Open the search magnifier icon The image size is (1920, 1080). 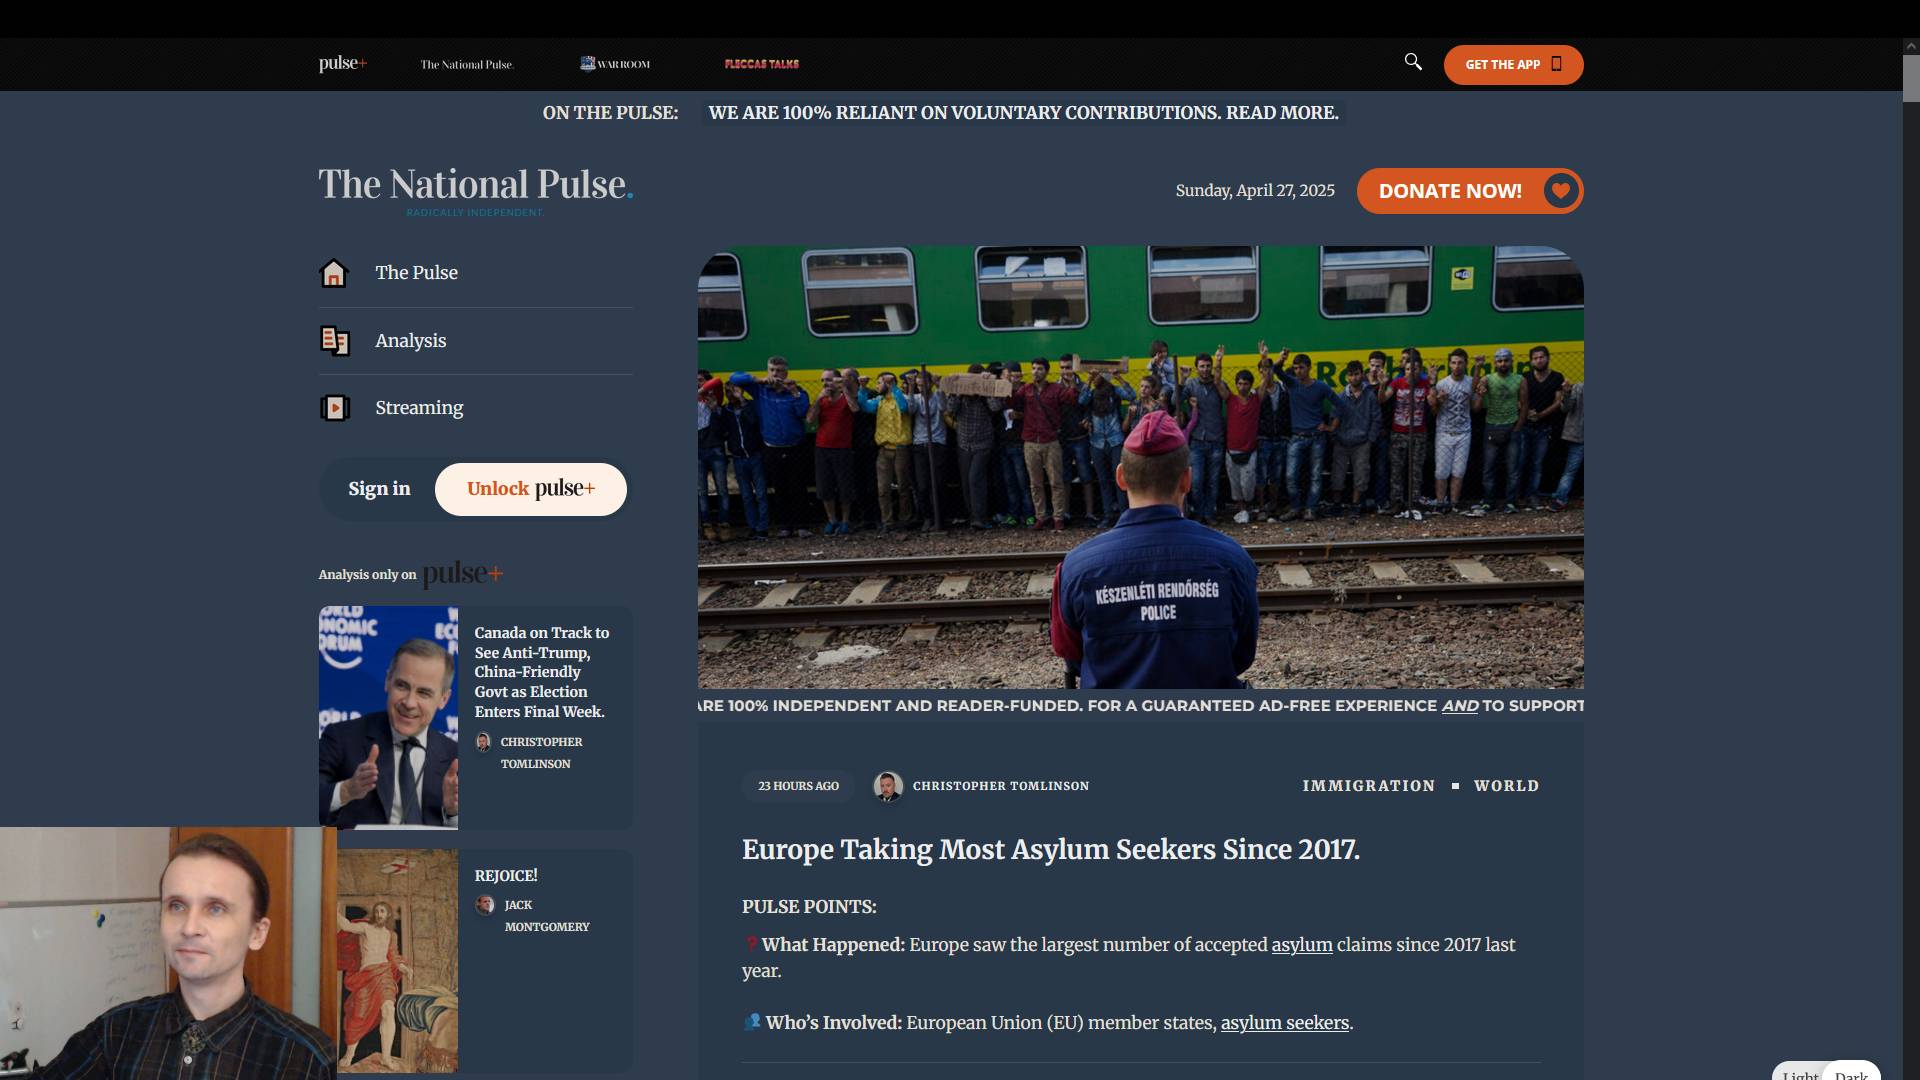pos(1413,62)
